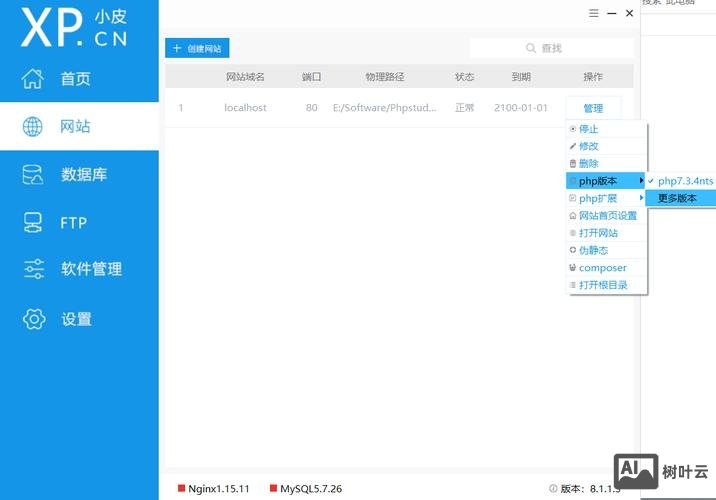Click the plus icon on 创建网站
716x500 pixels.
coord(177,48)
